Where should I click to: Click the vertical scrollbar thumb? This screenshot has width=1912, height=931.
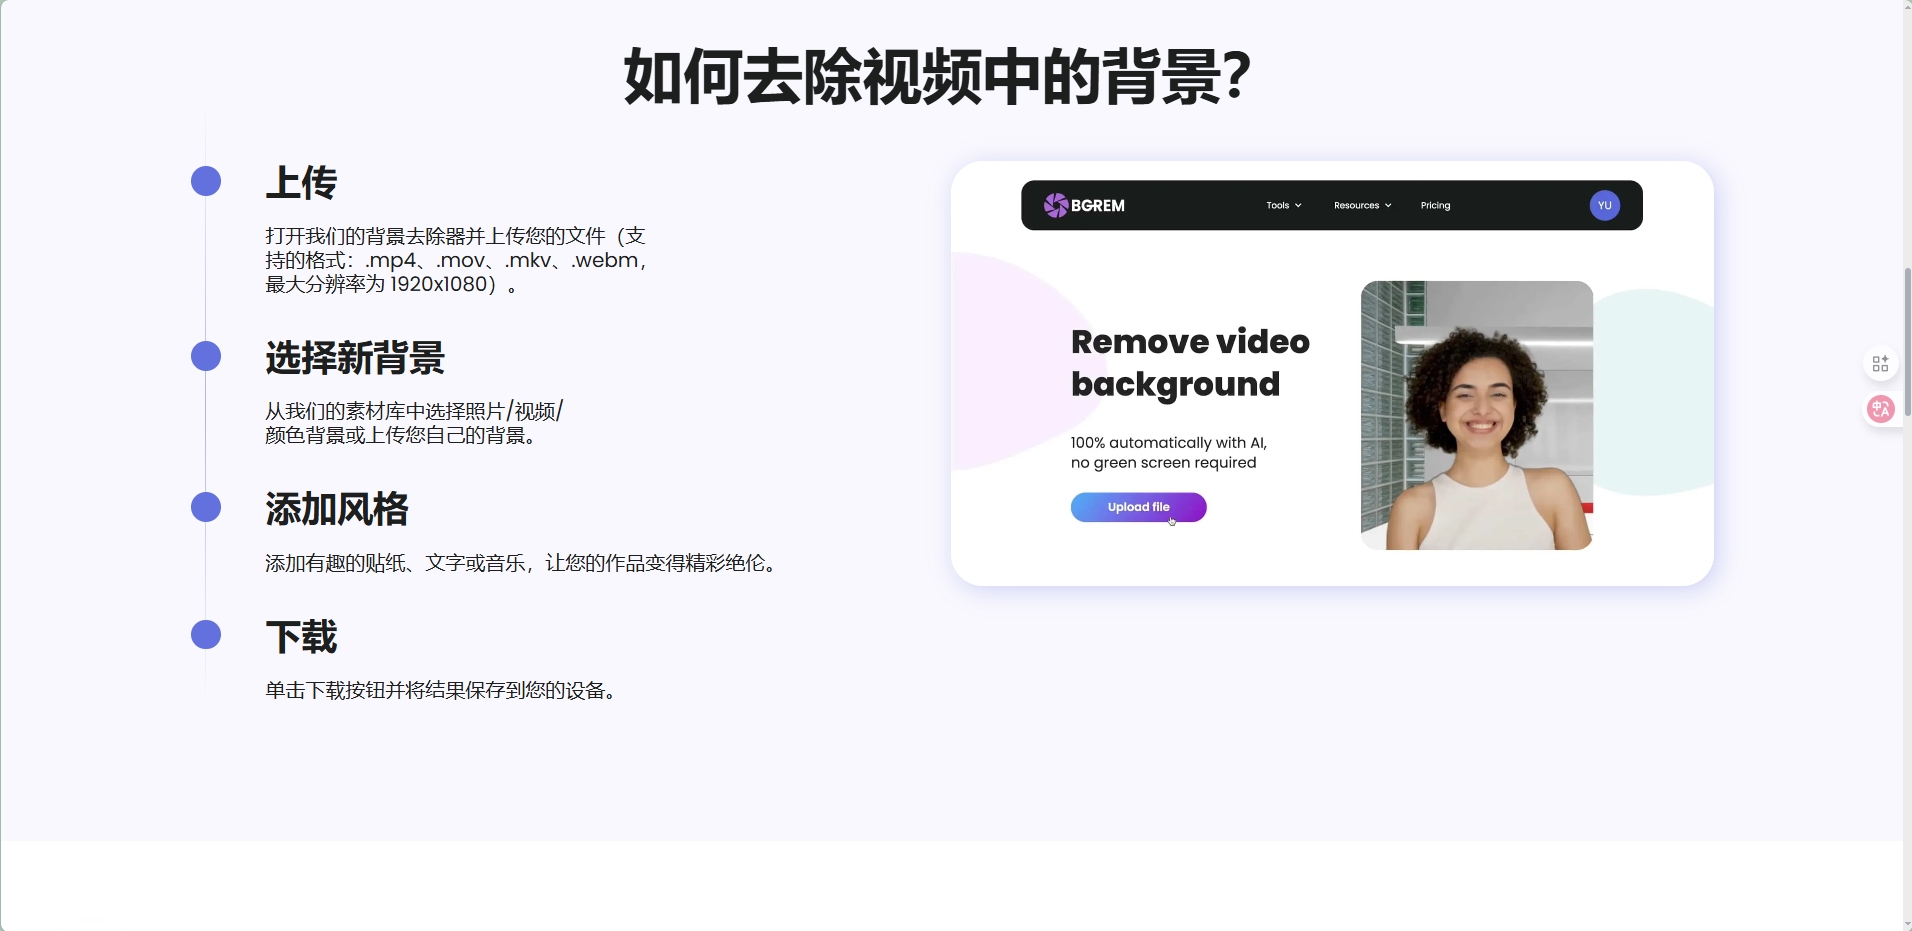coord(1906,340)
